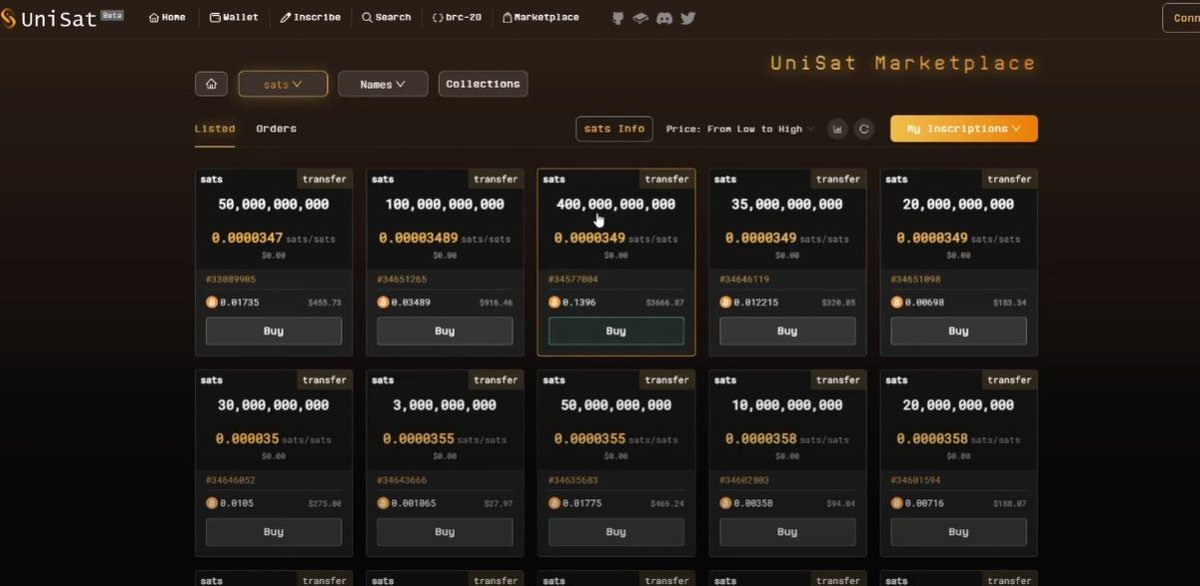Open inscription number #34651265
Viewport: 1200px width, 586px height.
[402, 279]
